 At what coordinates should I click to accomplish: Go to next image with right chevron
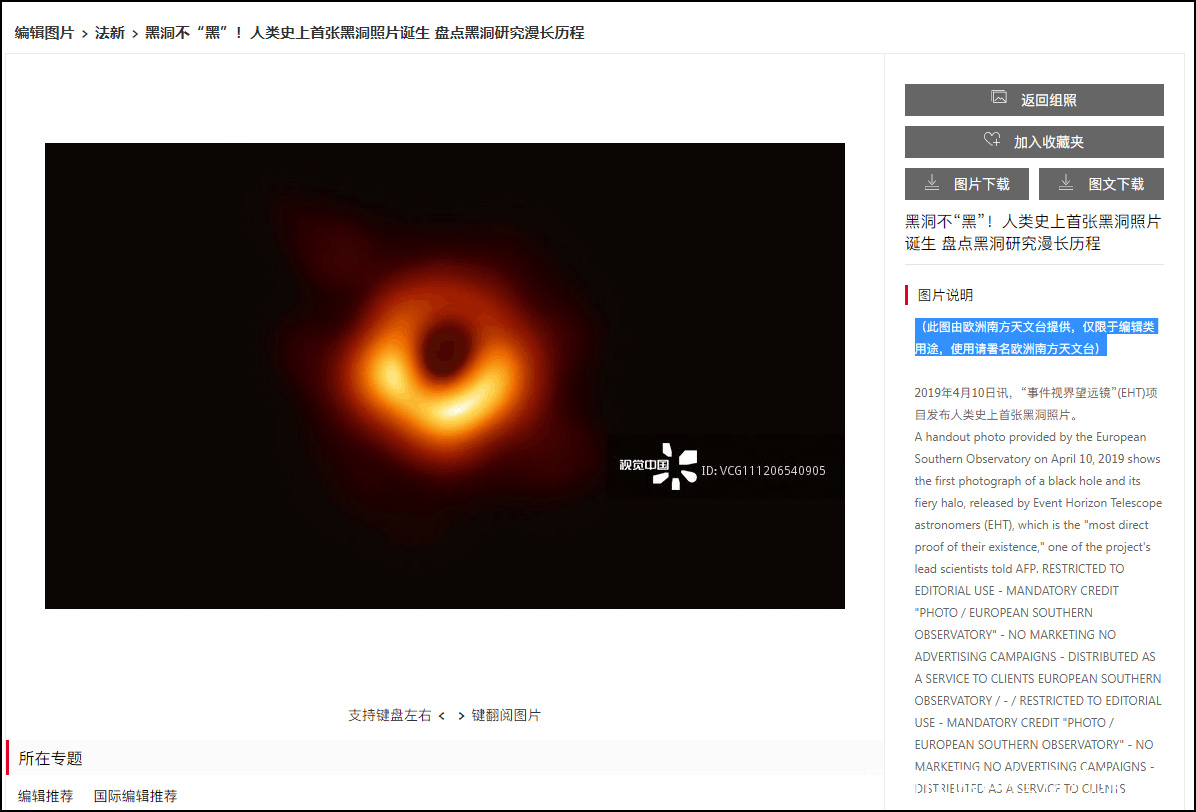click(x=461, y=716)
